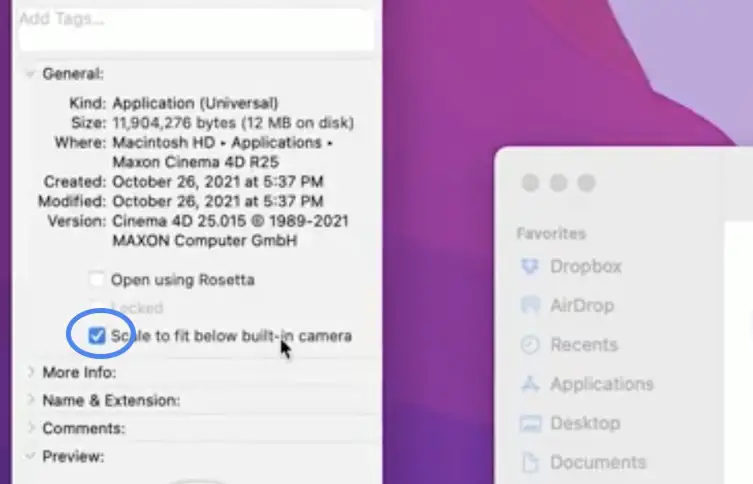Click the dimmed Locked checkbox
Viewport: 753px width, 484px height.
pos(97,308)
